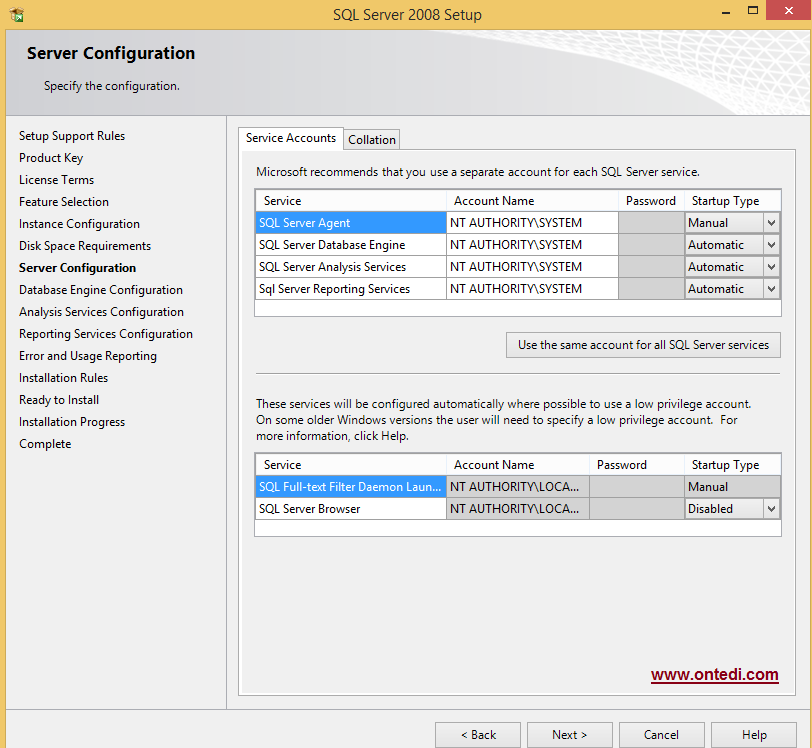Open Startup Type dropdown for SQL Server Analysis Services
This screenshot has width=812, height=748.
tap(771, 267)
